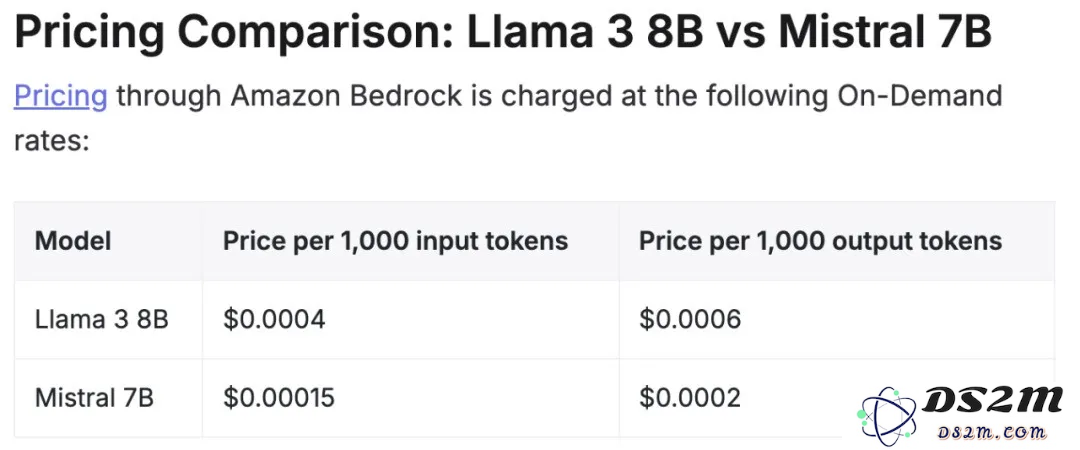
Task: Click Mistral 7B in the heading
Action: click(x=885, y=34)
